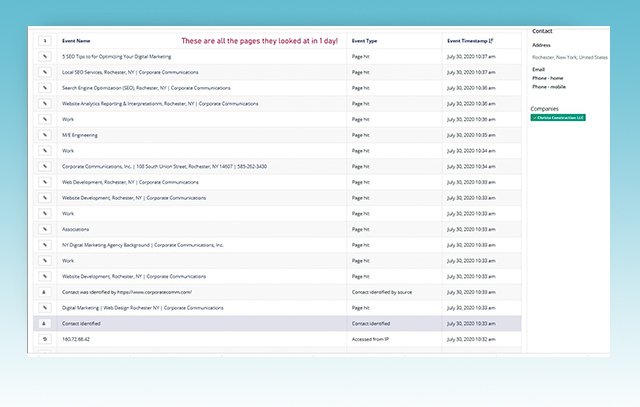Click 'Page hit' type for M/E Engineering row
640x407 pixels.
(360, 135)
